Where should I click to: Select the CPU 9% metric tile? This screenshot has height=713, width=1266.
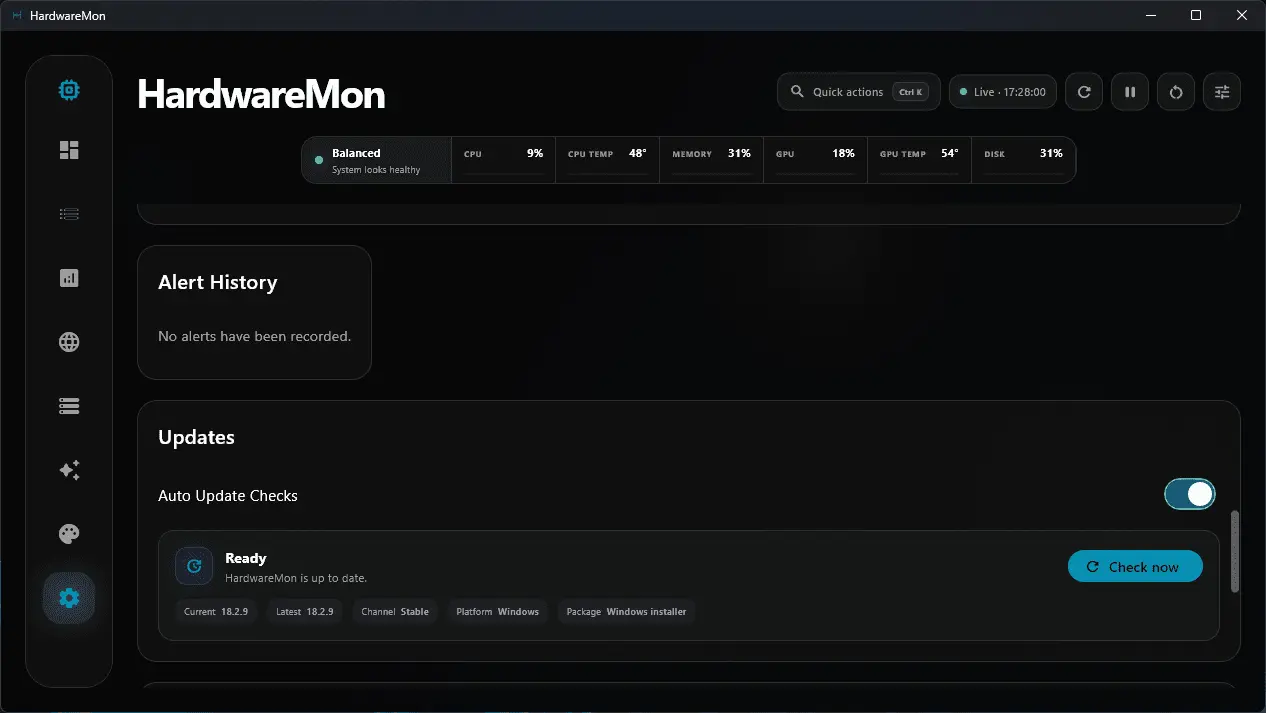pos(504,160)
